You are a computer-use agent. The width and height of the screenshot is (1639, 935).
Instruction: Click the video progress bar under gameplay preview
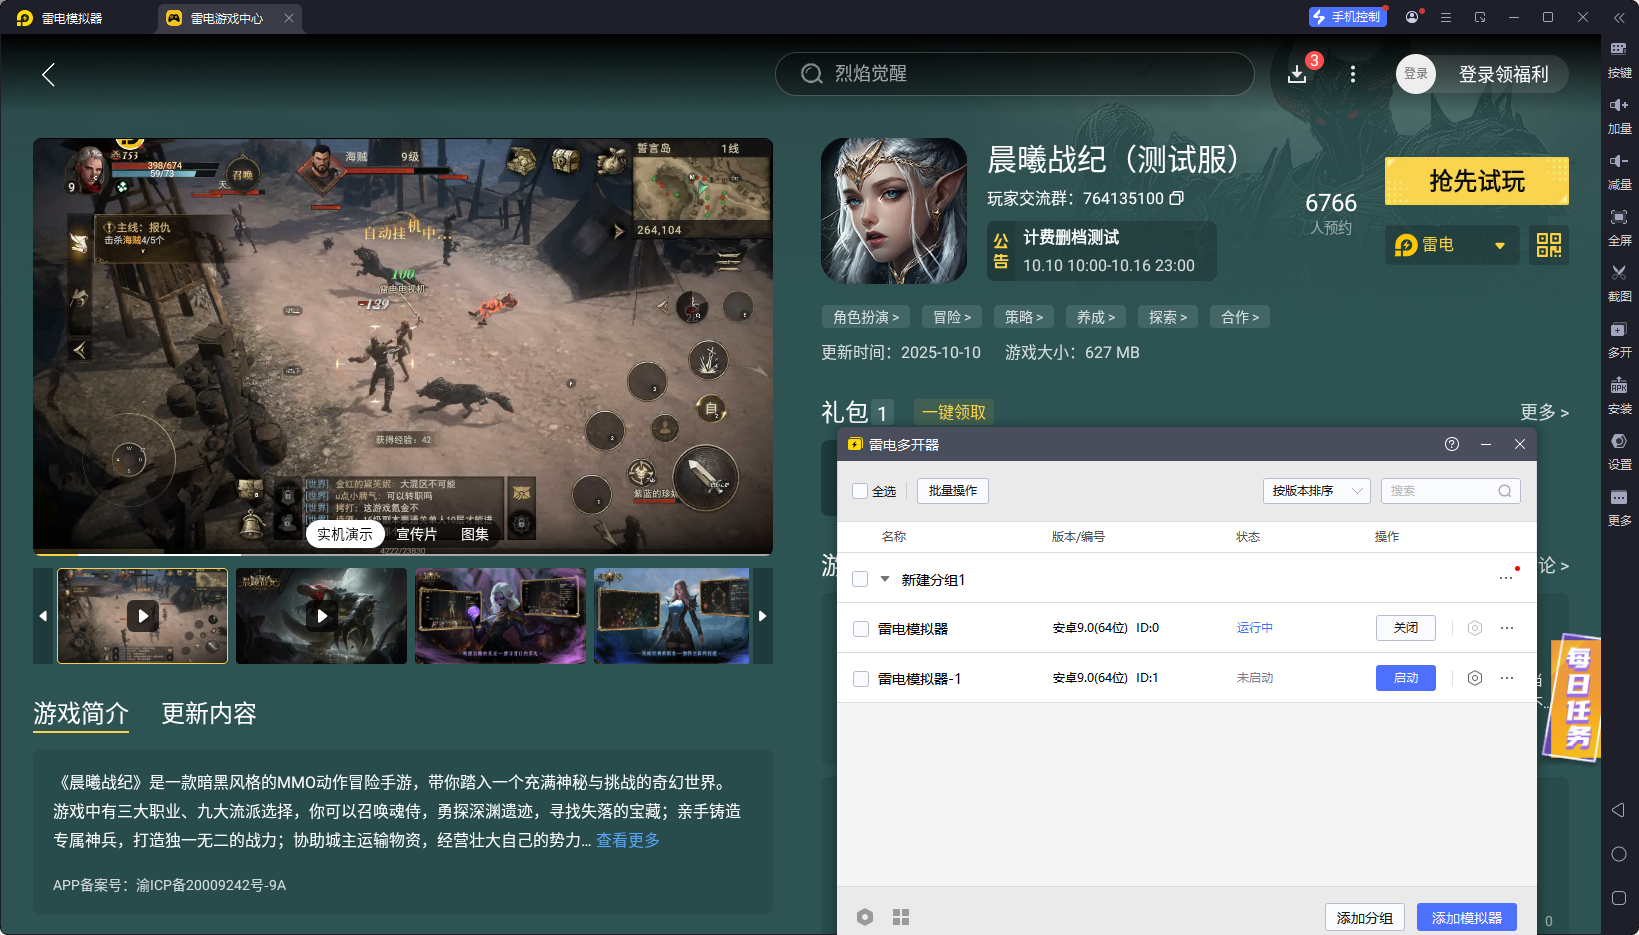[x=403, y=553]
